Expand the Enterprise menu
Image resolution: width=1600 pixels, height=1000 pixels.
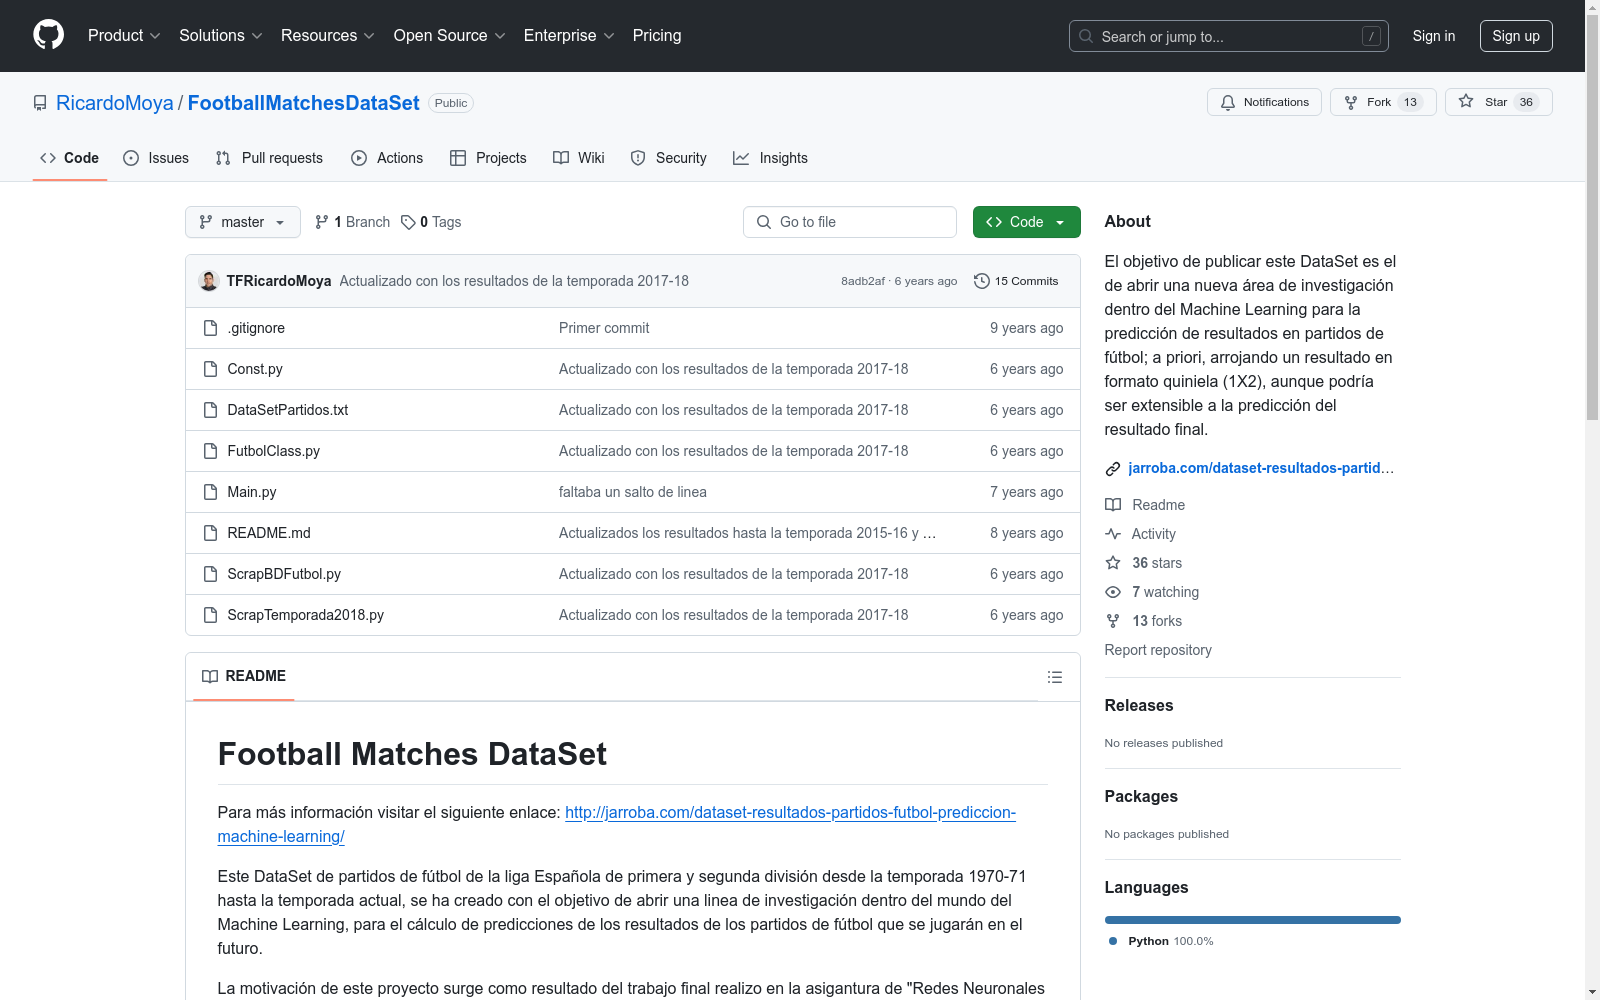[x=569, y=36]
